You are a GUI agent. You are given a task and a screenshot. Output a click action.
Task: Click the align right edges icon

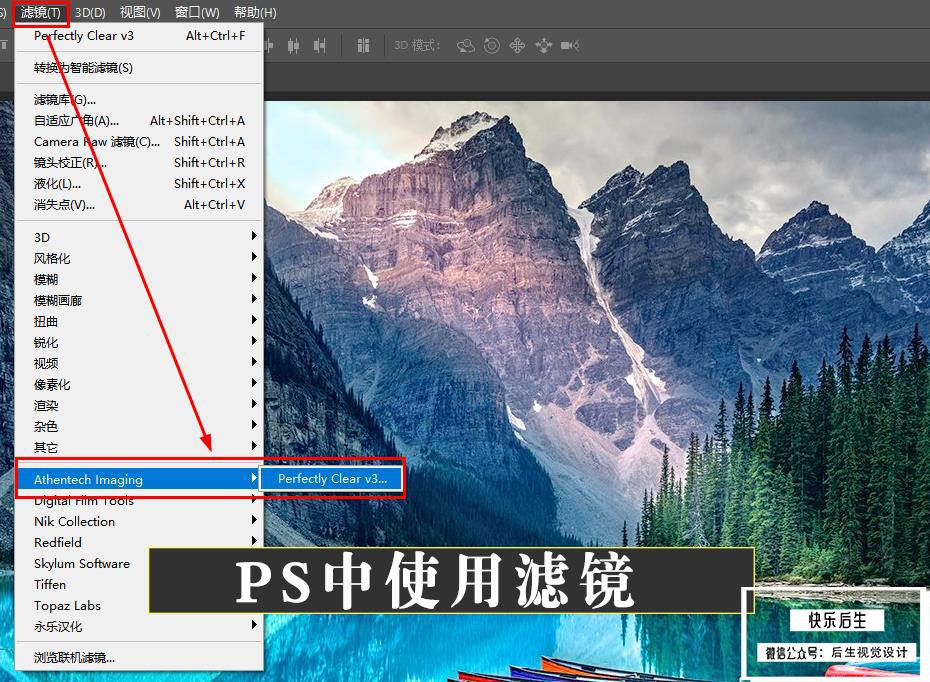click(x=320, y=46)
